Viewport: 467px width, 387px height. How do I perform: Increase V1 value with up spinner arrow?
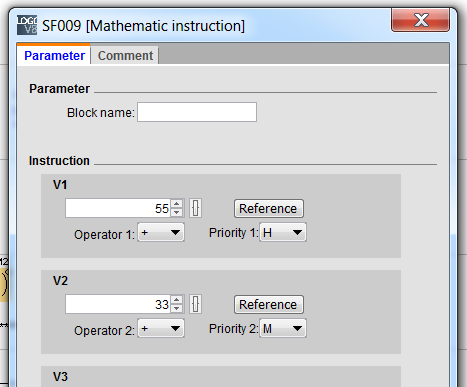[177, 204]
